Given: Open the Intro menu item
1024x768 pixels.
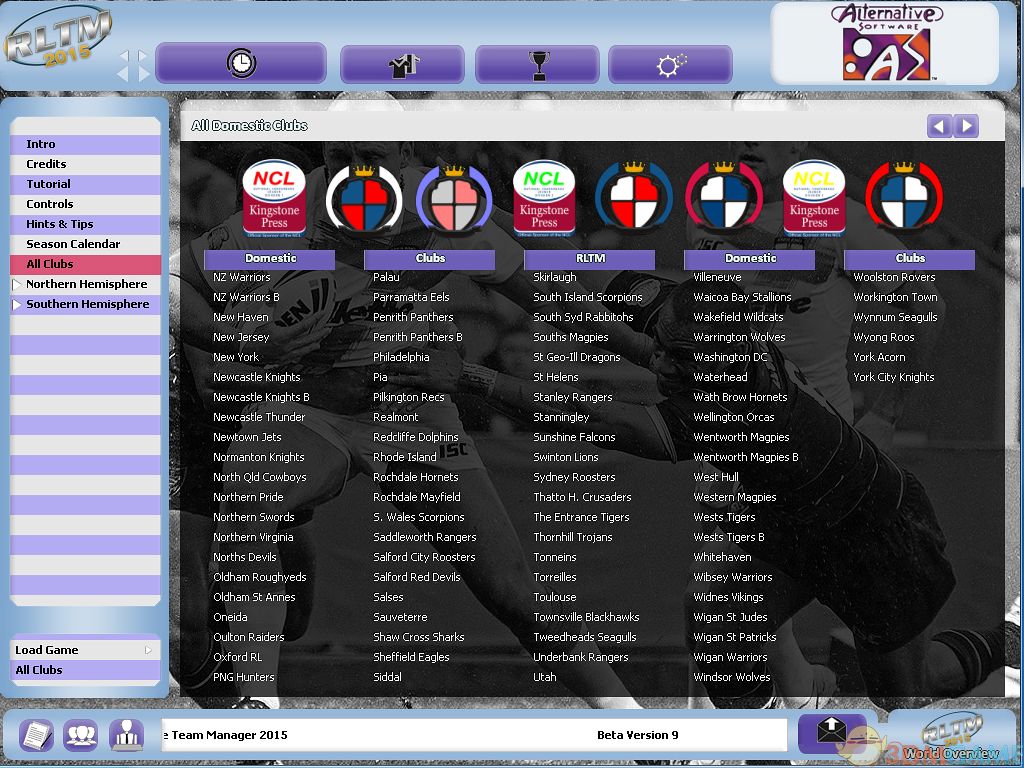Looking at the screenshot, I should (85, 144).
